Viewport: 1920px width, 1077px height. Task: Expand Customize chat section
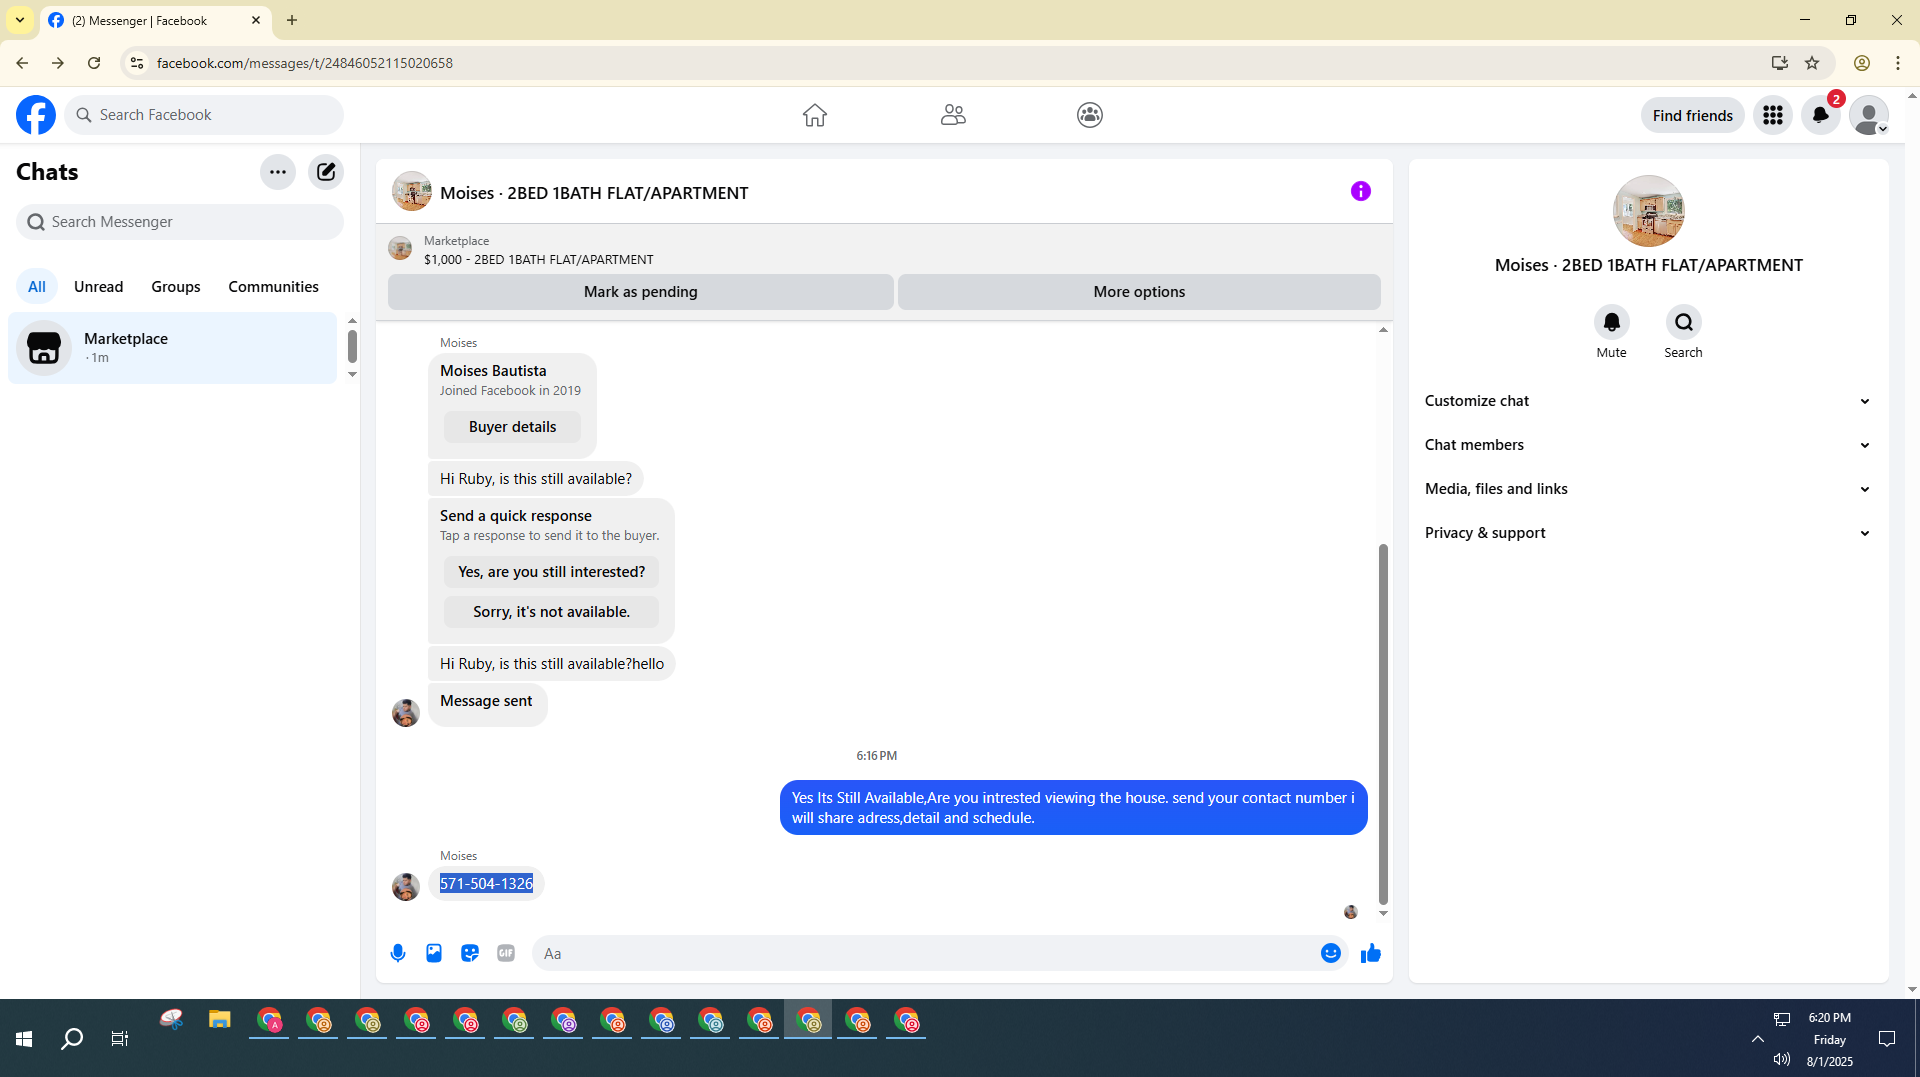[1648, 401]
